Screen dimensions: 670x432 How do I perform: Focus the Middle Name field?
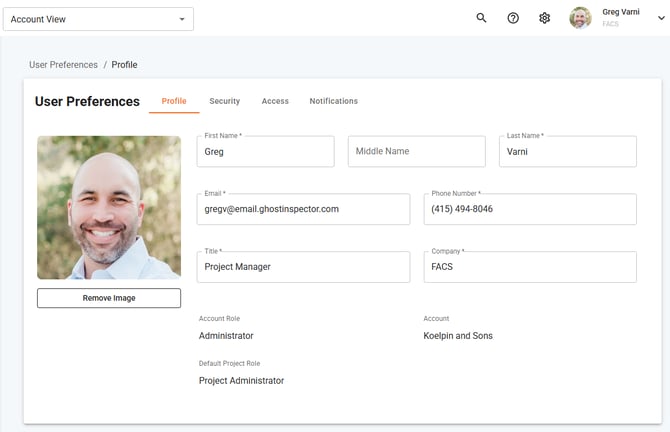[x=417, y=152]
